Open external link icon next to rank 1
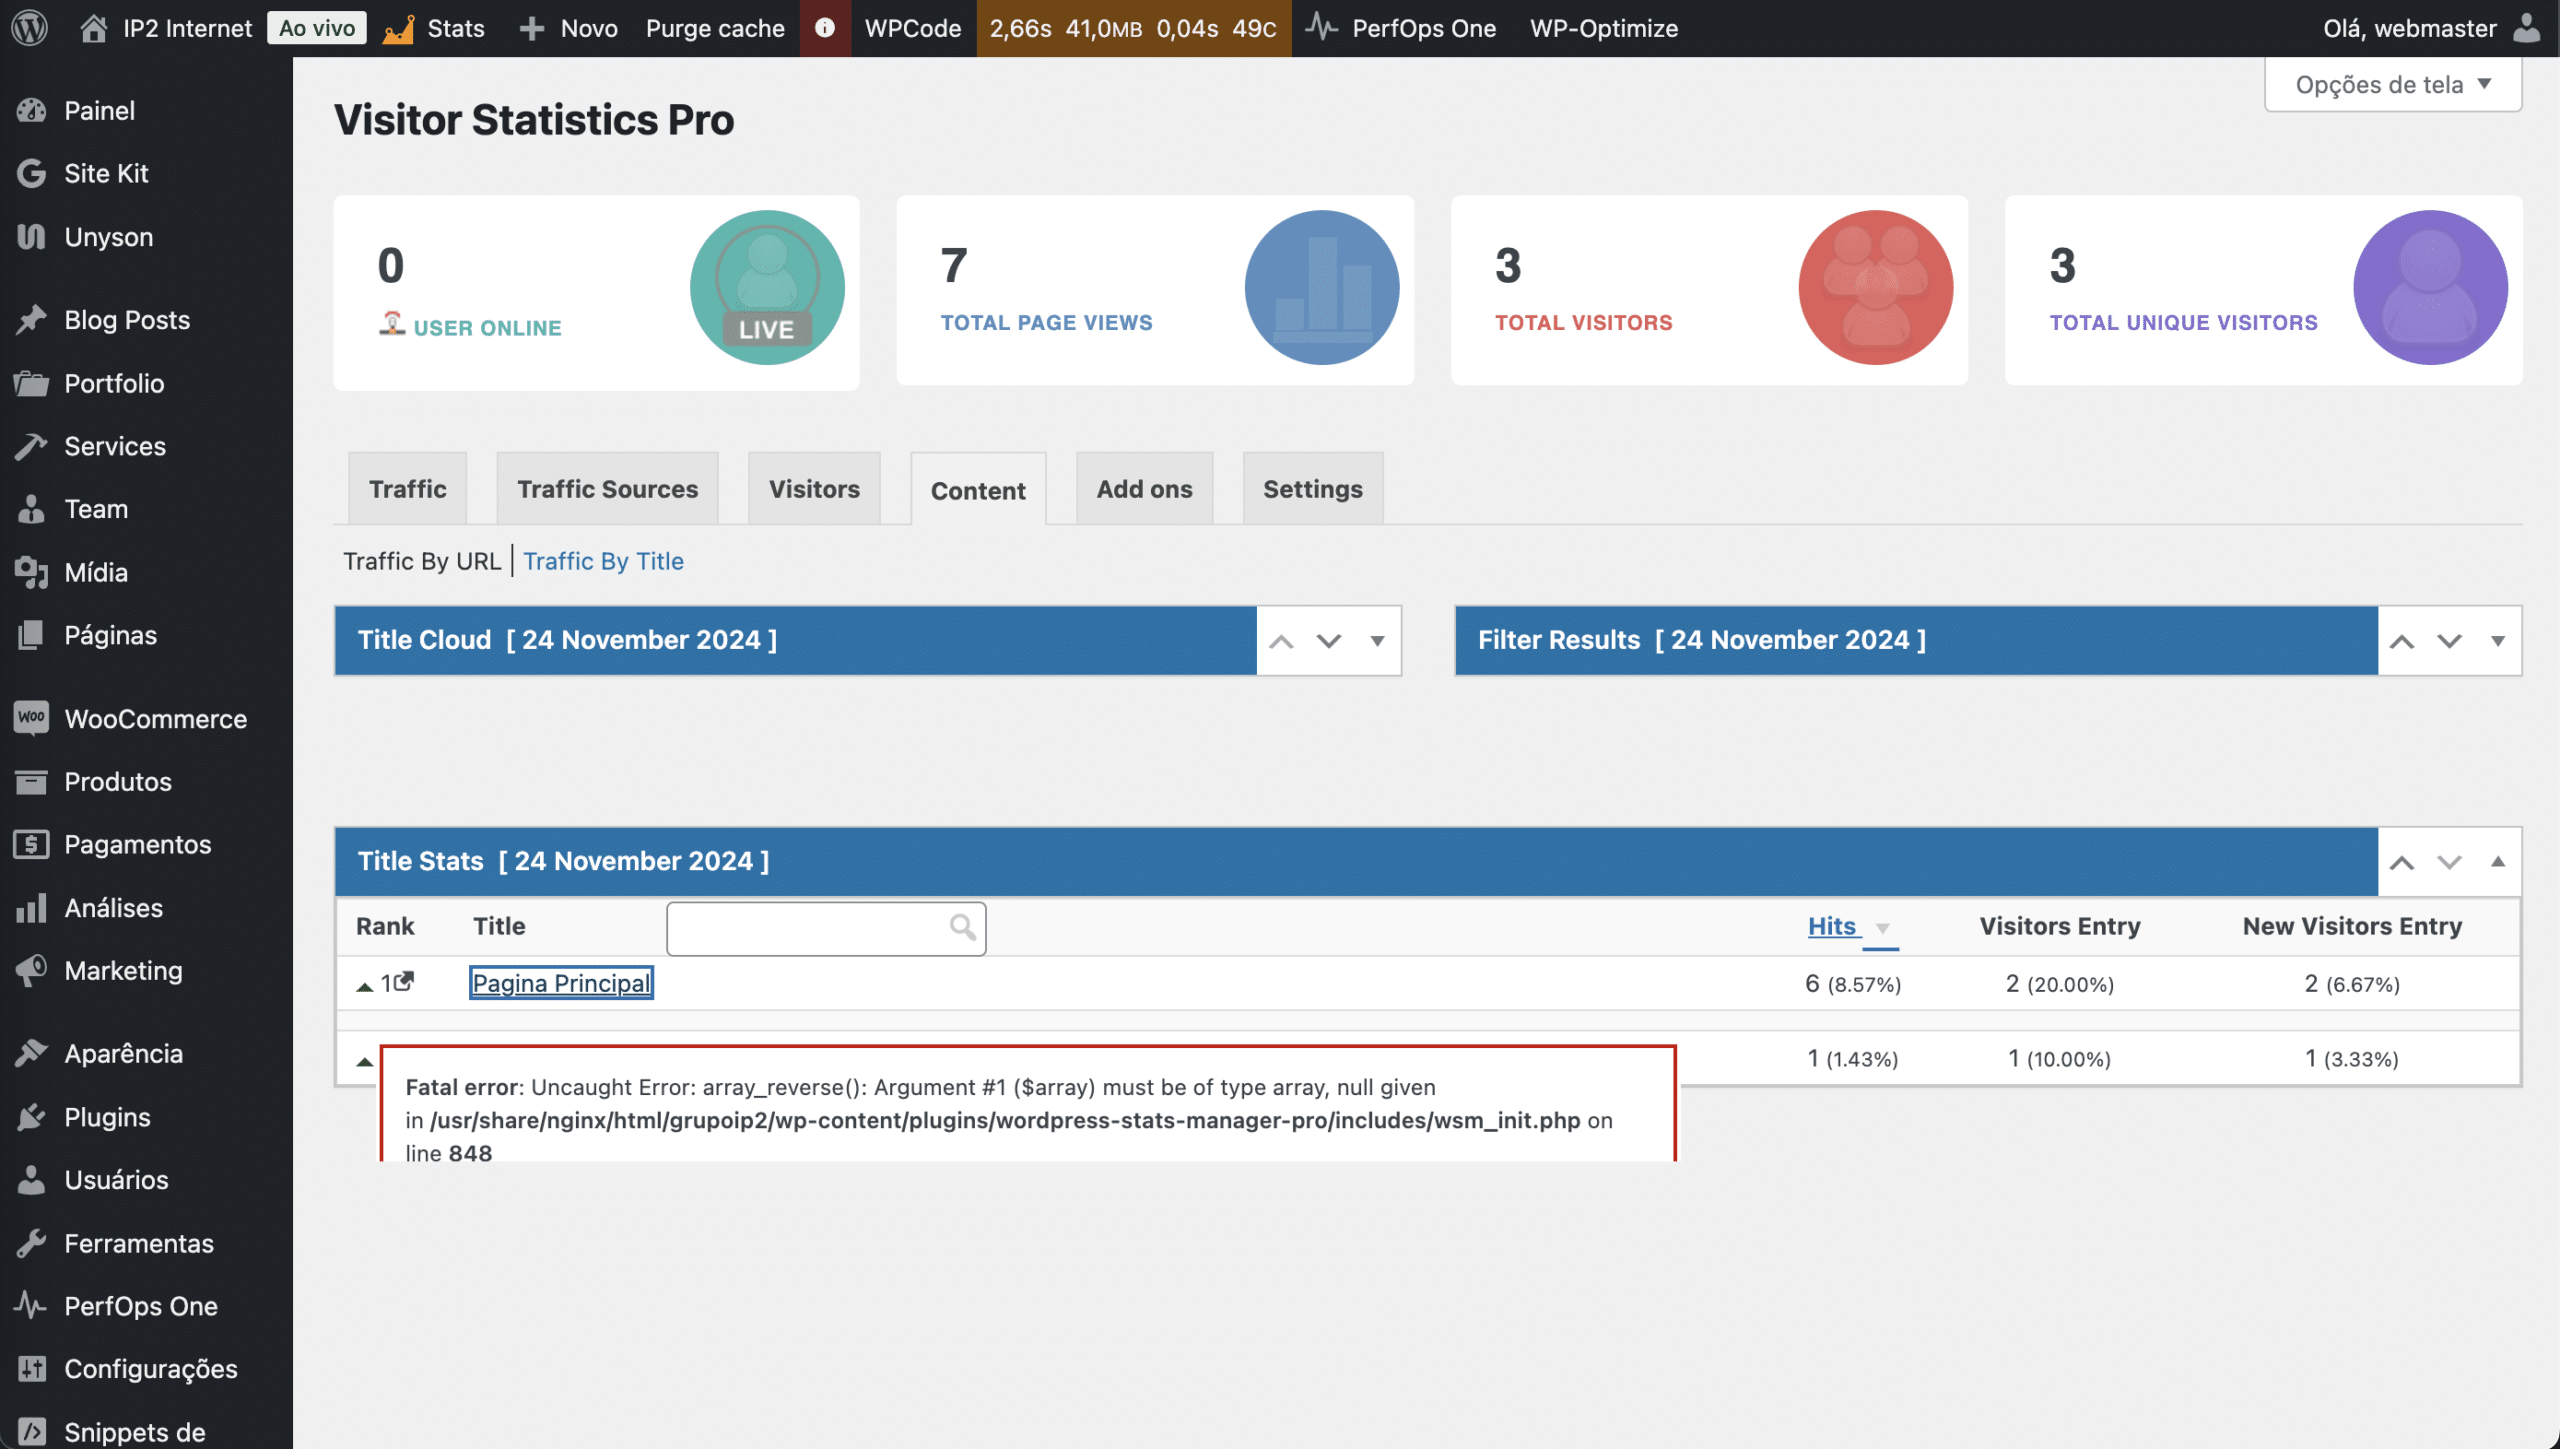Viewport: 2560px width, 1449px height. pos(404,981)
